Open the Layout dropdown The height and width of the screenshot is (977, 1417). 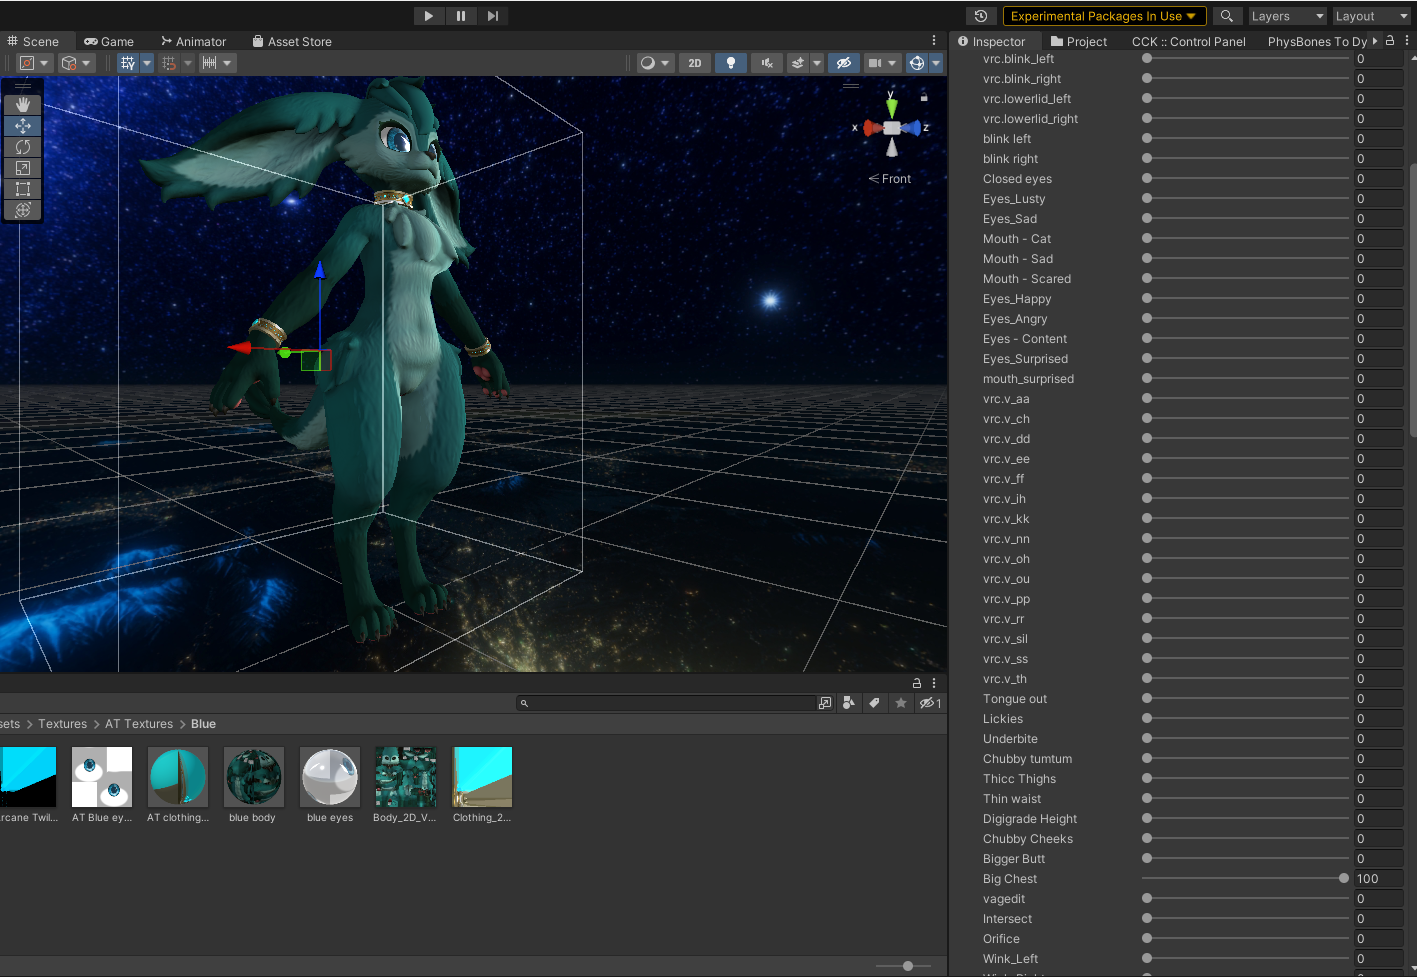[1371, 16]
